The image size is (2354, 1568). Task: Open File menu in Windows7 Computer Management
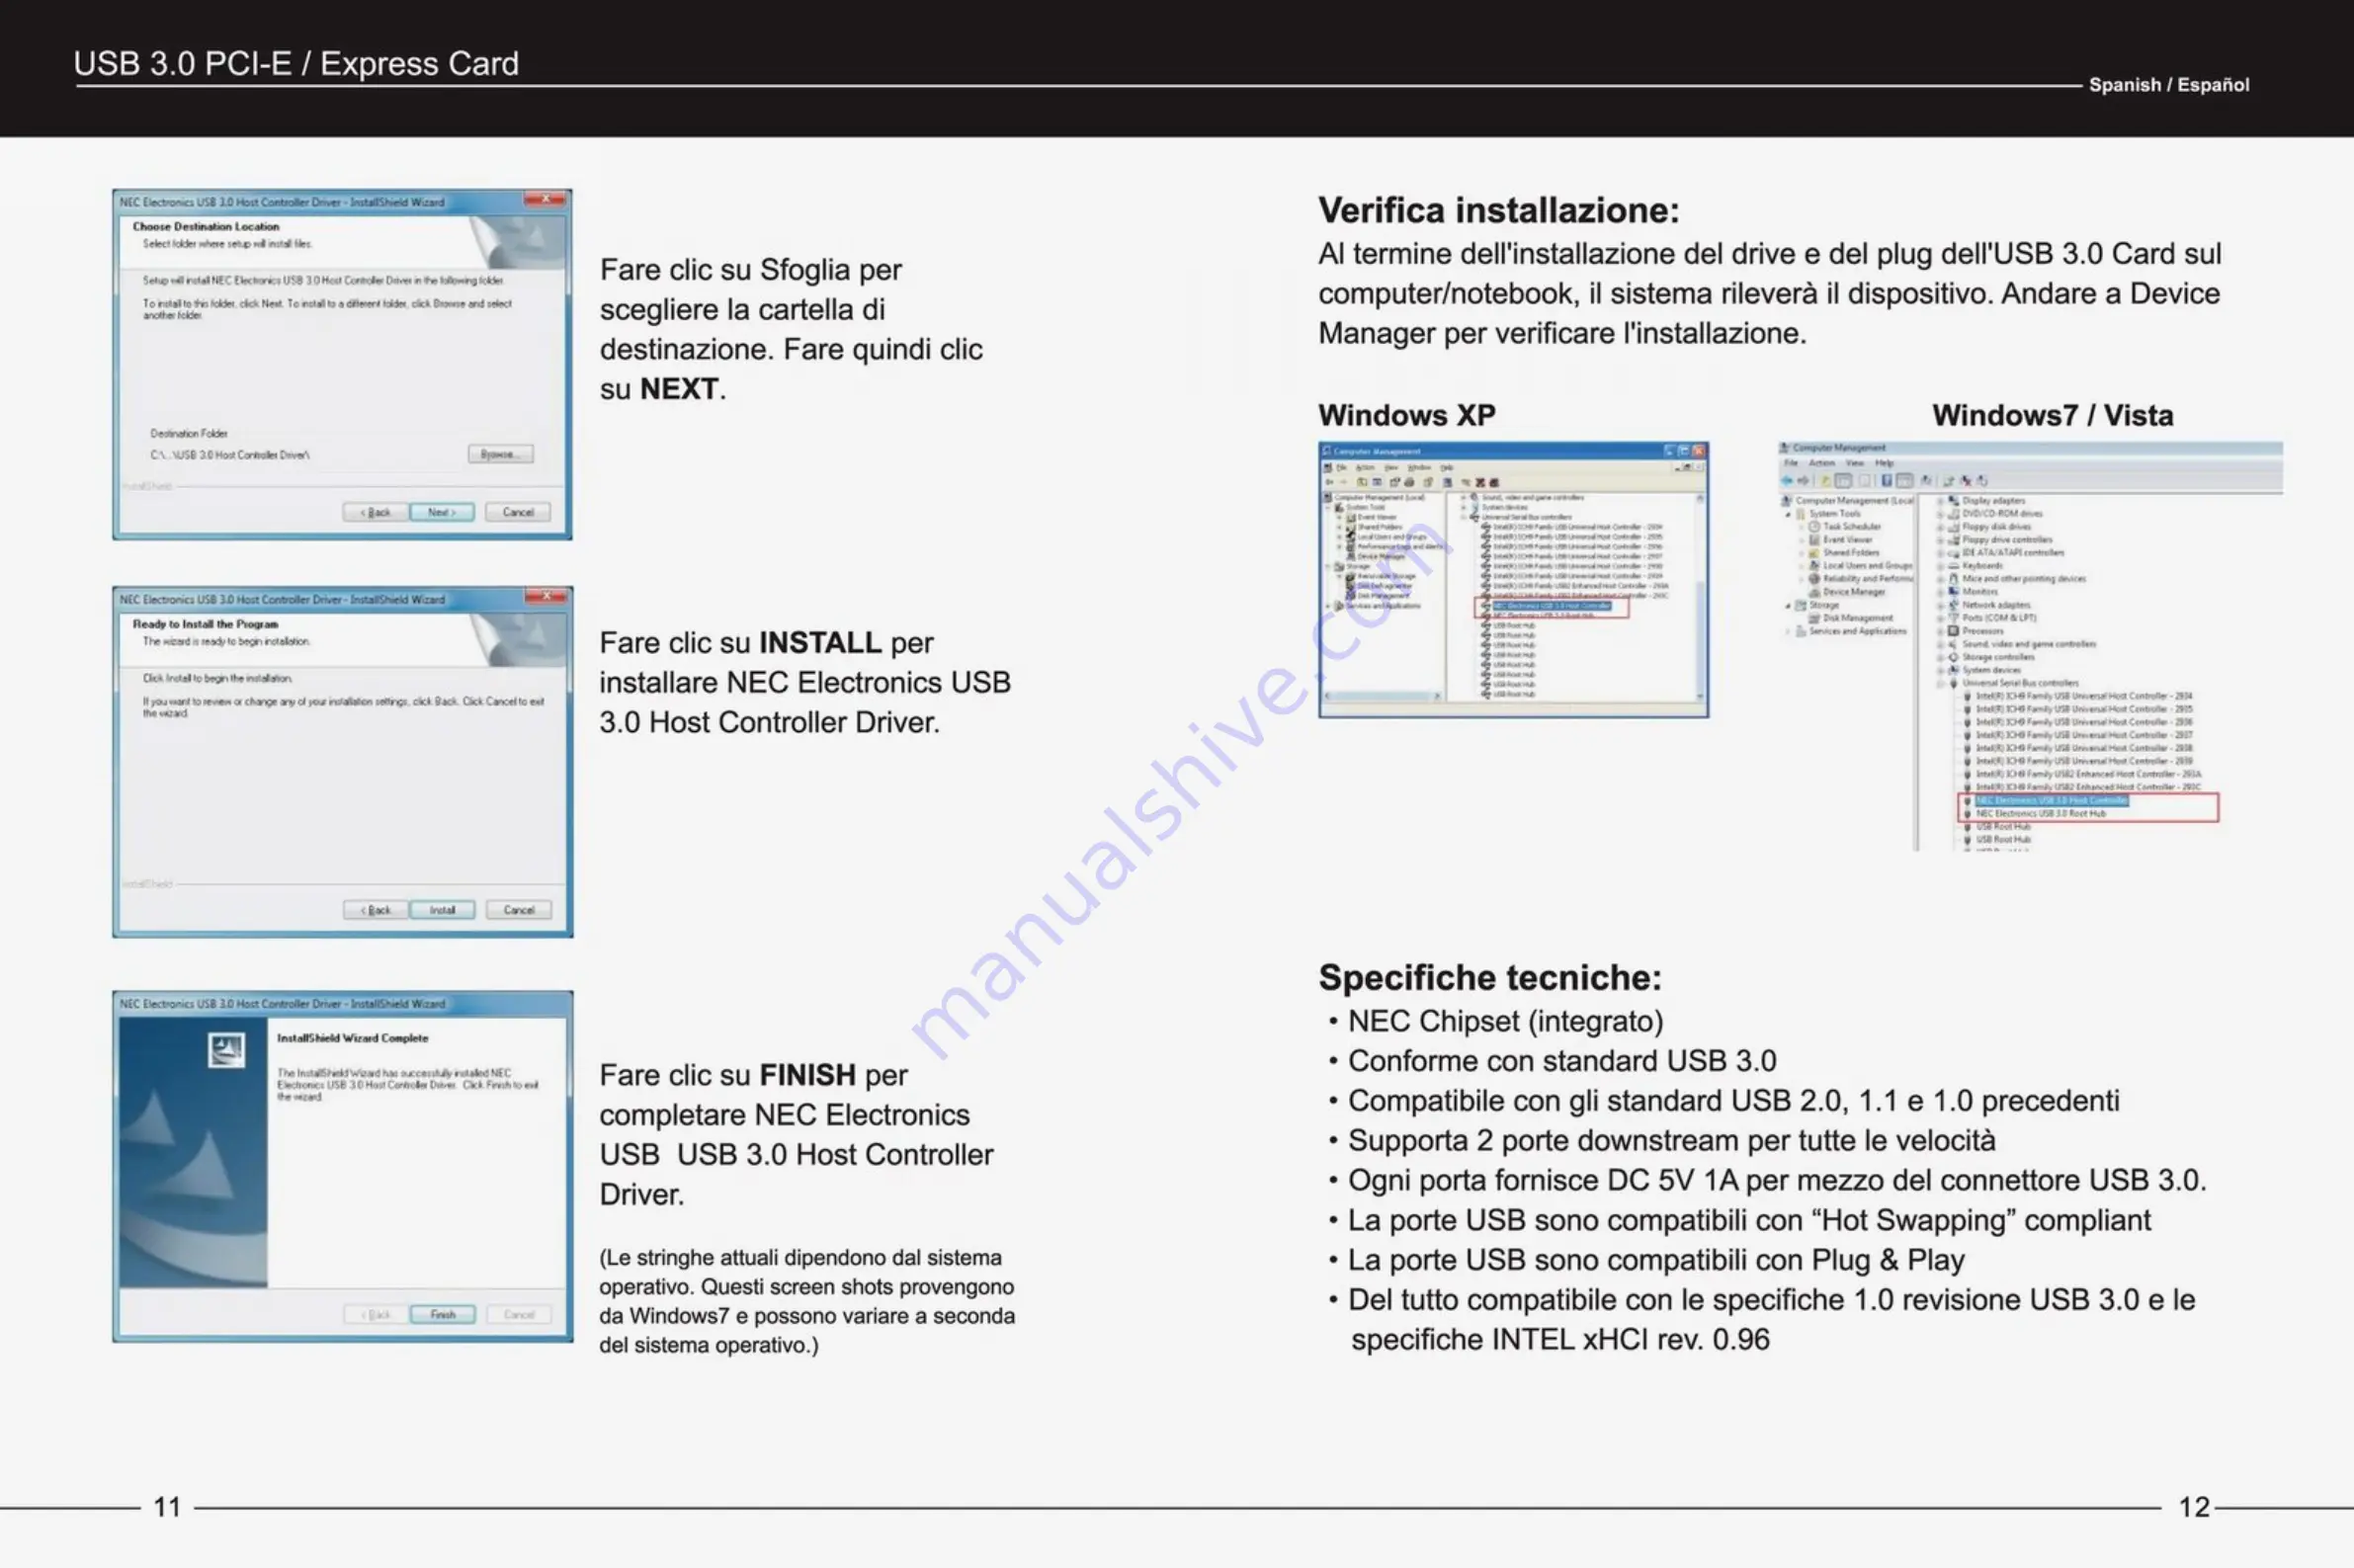pyautogui.click(x=1791, y=463)
